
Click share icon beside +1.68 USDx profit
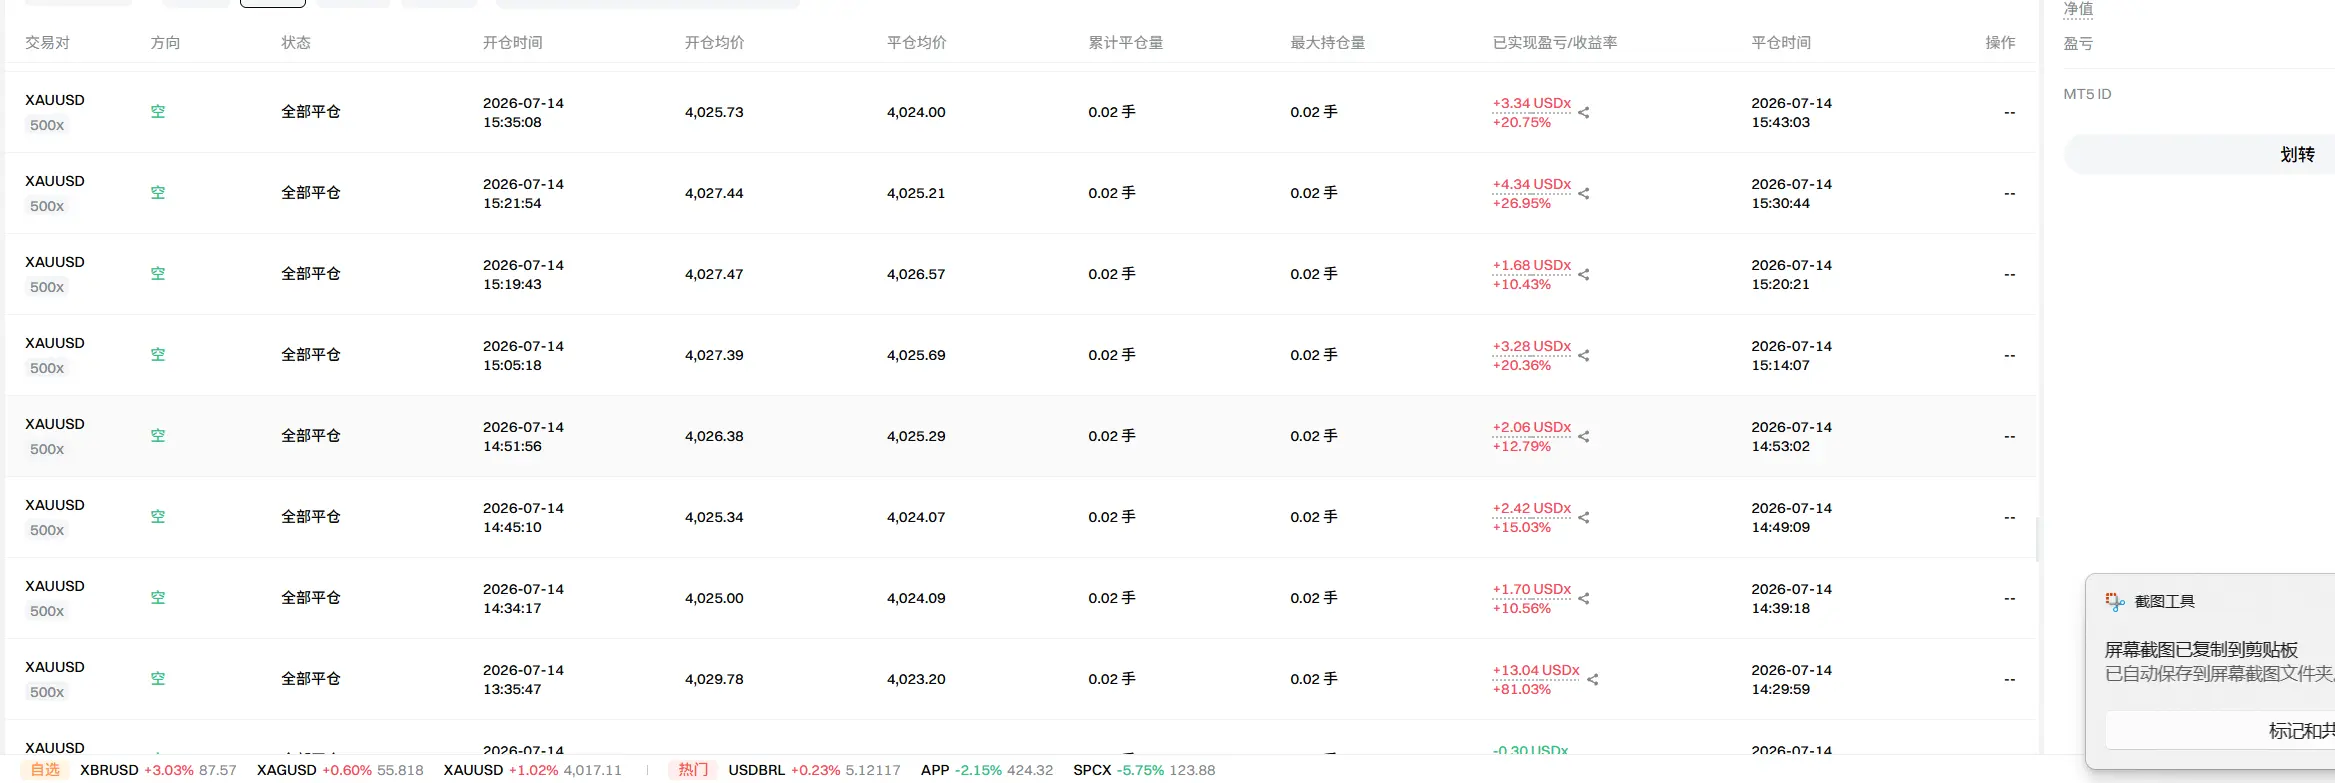pyautogui.click(x=1584, y=274)
